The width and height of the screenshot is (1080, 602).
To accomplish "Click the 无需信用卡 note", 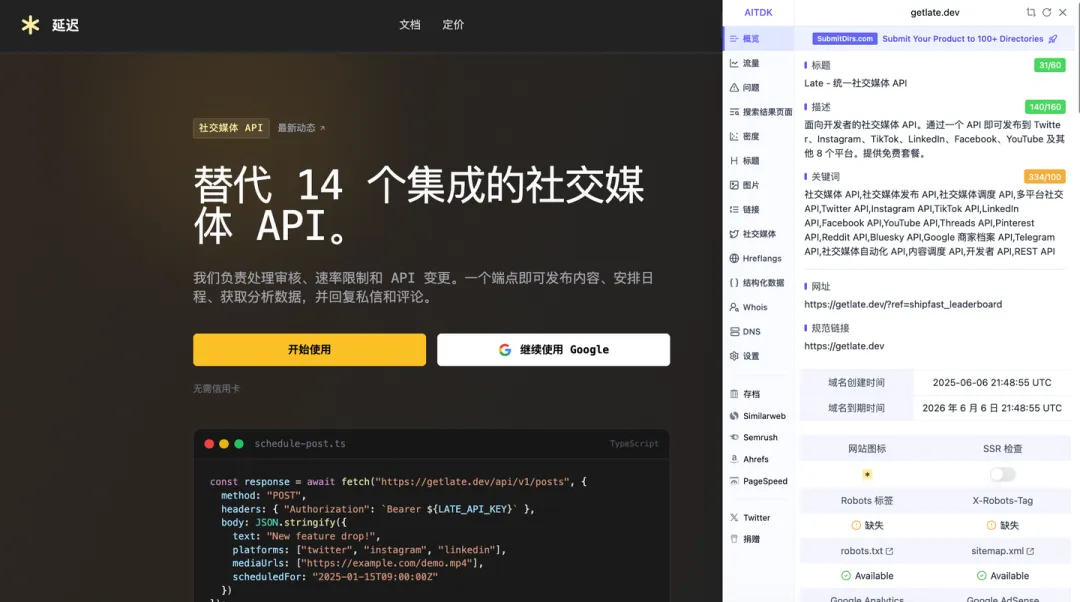I will 216,389.
